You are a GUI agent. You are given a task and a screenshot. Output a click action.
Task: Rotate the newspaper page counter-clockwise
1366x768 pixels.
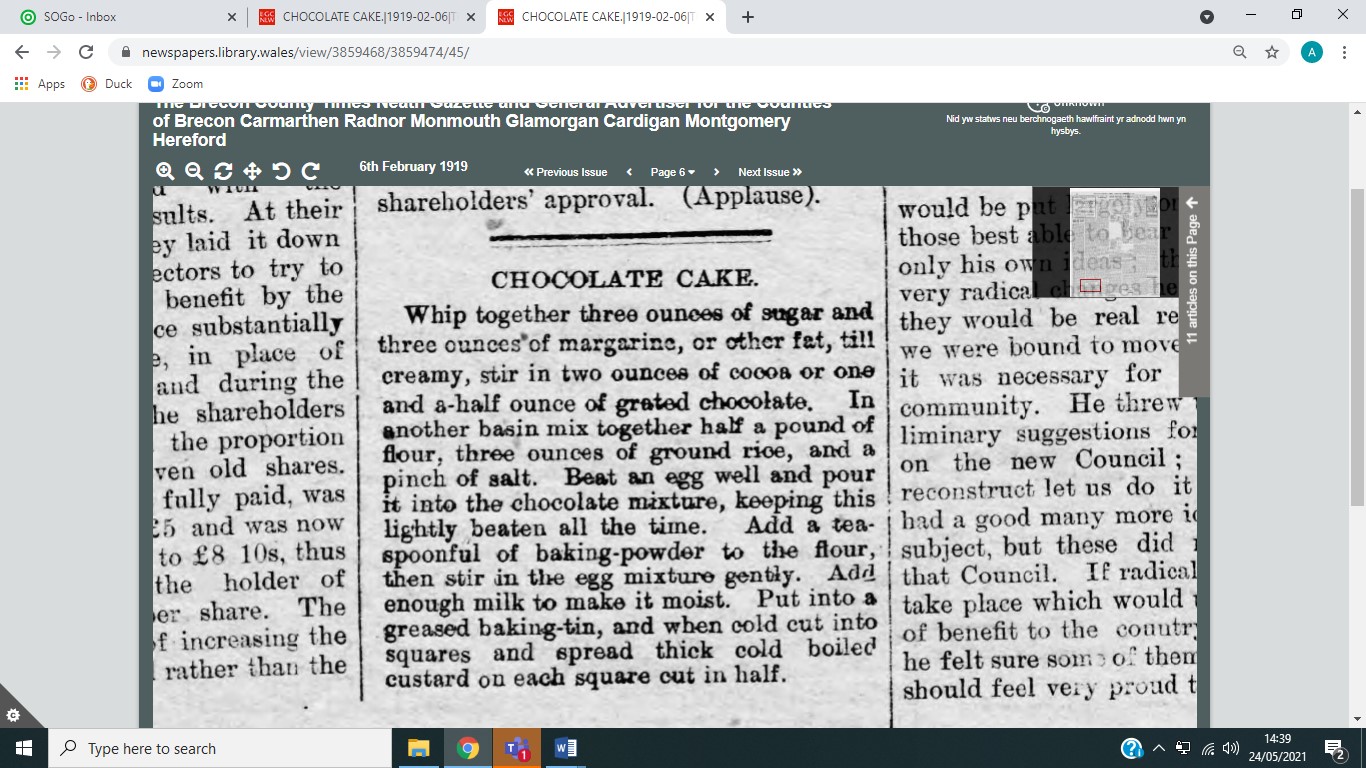pyautogui.click(x=280, y=171)
